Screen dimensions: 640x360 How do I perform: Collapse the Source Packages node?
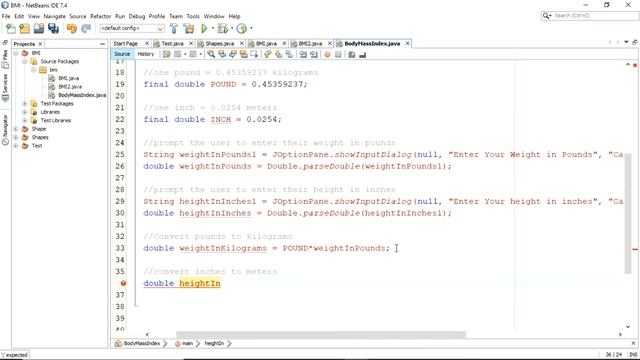tap(24, 61)
